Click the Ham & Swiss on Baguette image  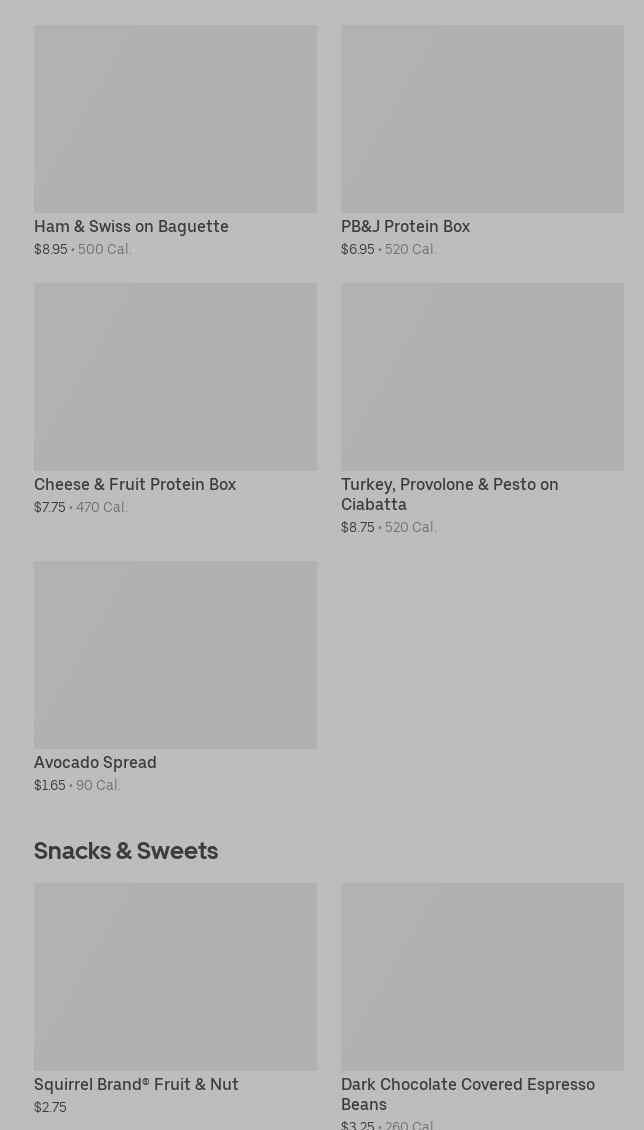coord(175,119)
